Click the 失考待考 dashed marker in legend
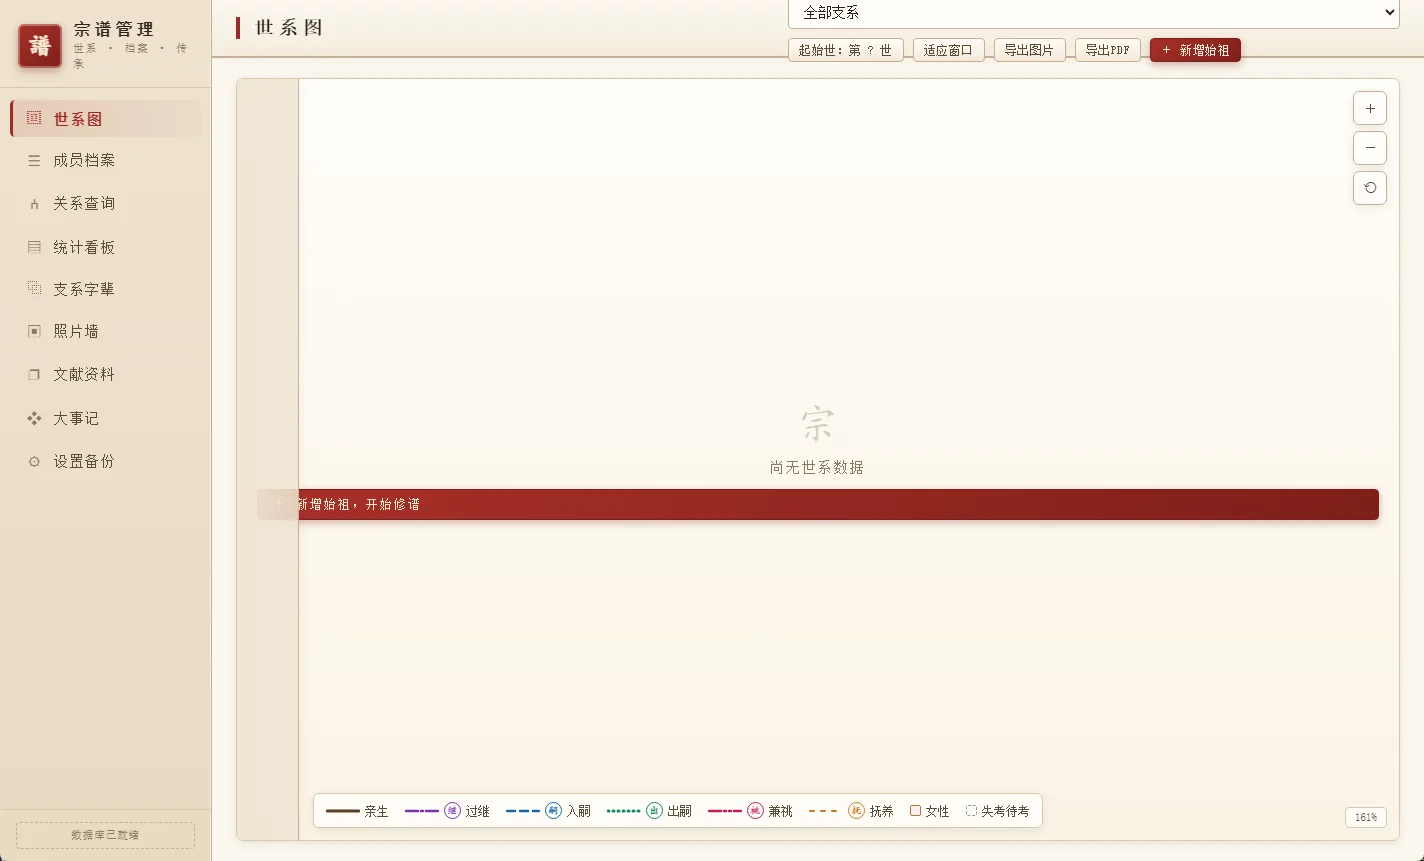1424x861 pixels. click(971, 811)
